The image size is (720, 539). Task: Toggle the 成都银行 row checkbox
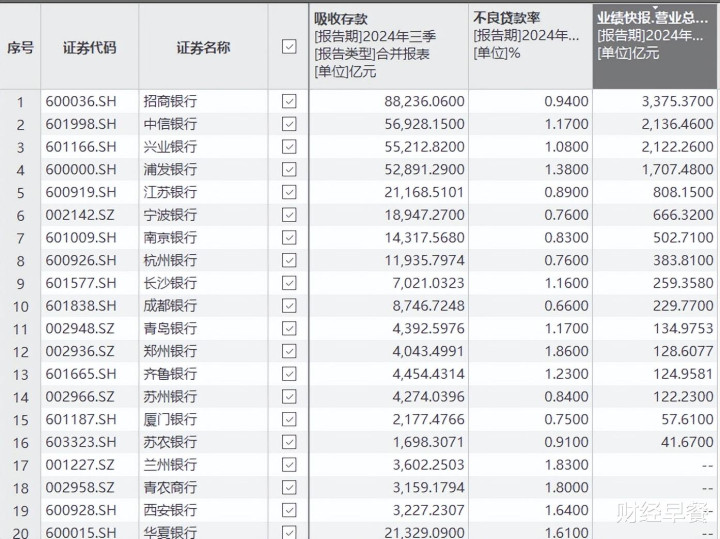289,306
